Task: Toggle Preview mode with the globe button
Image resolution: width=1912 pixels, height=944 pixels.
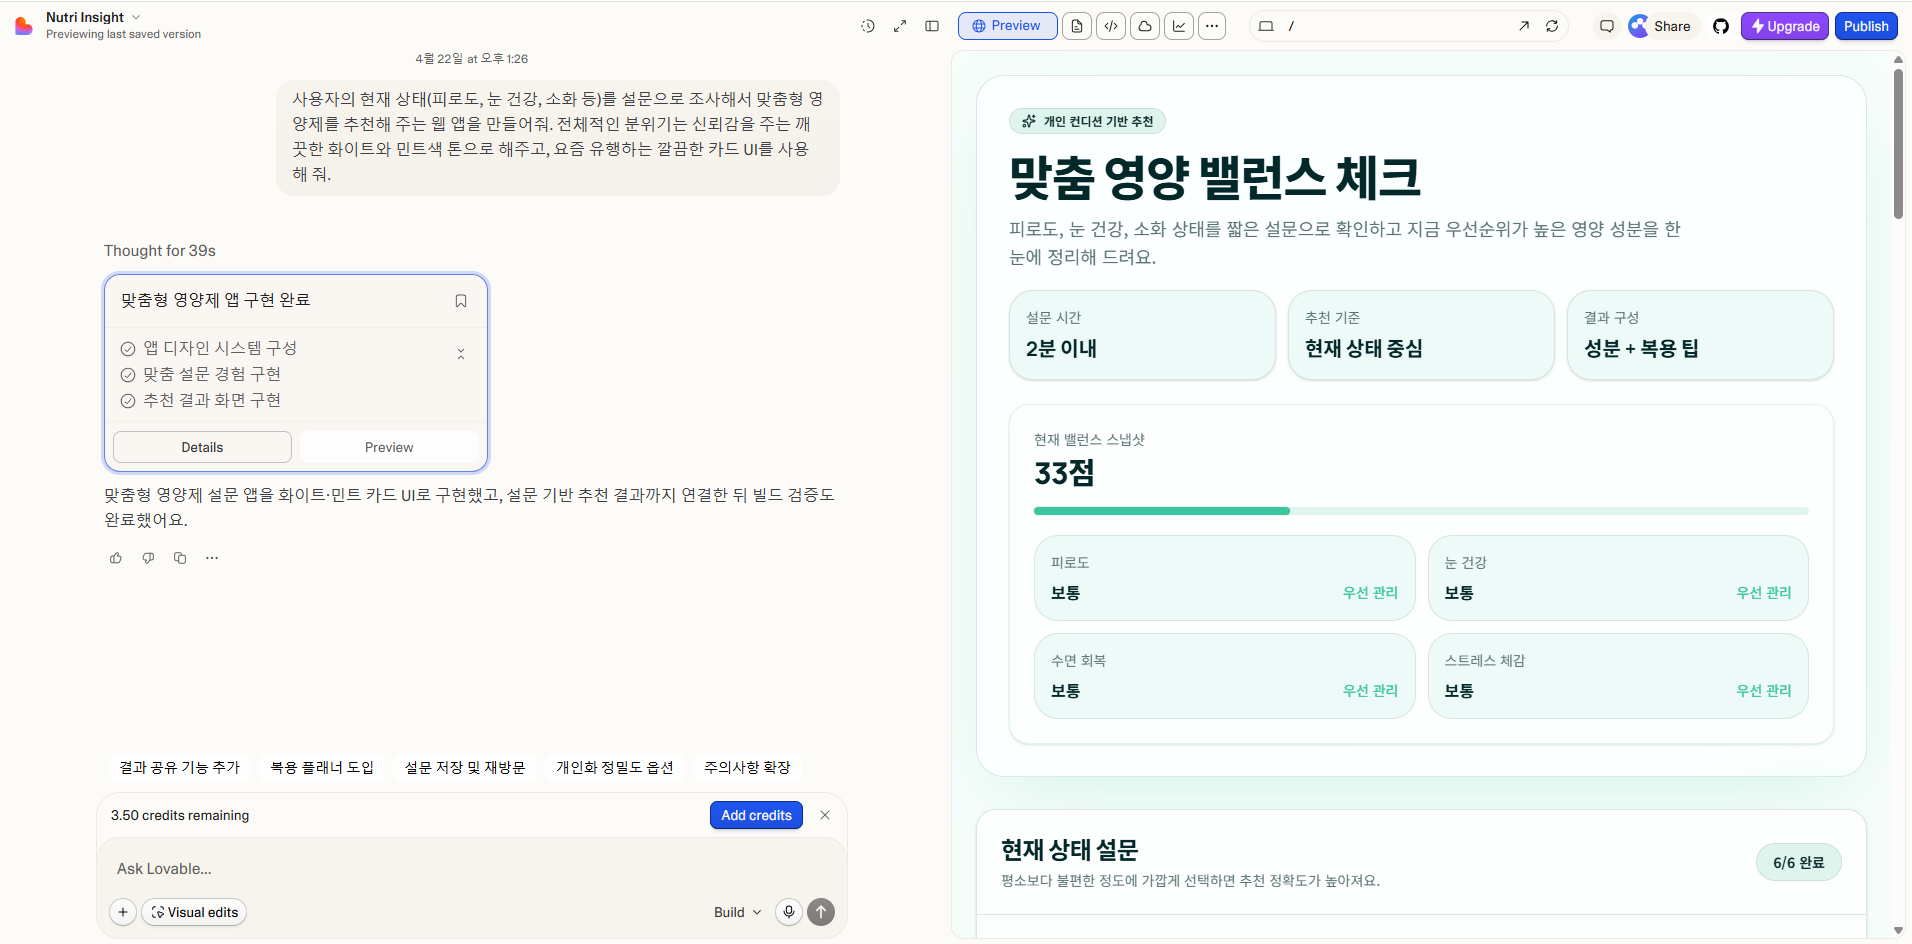Action: tap(1007, 26)
